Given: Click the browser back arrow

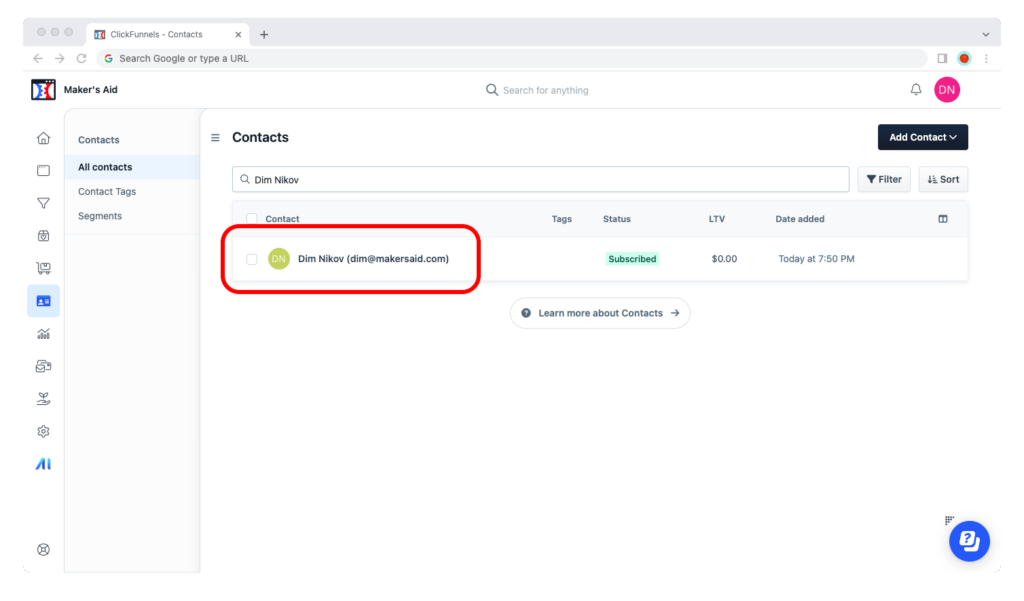Looking at the screenshot, I should (38, 58).
